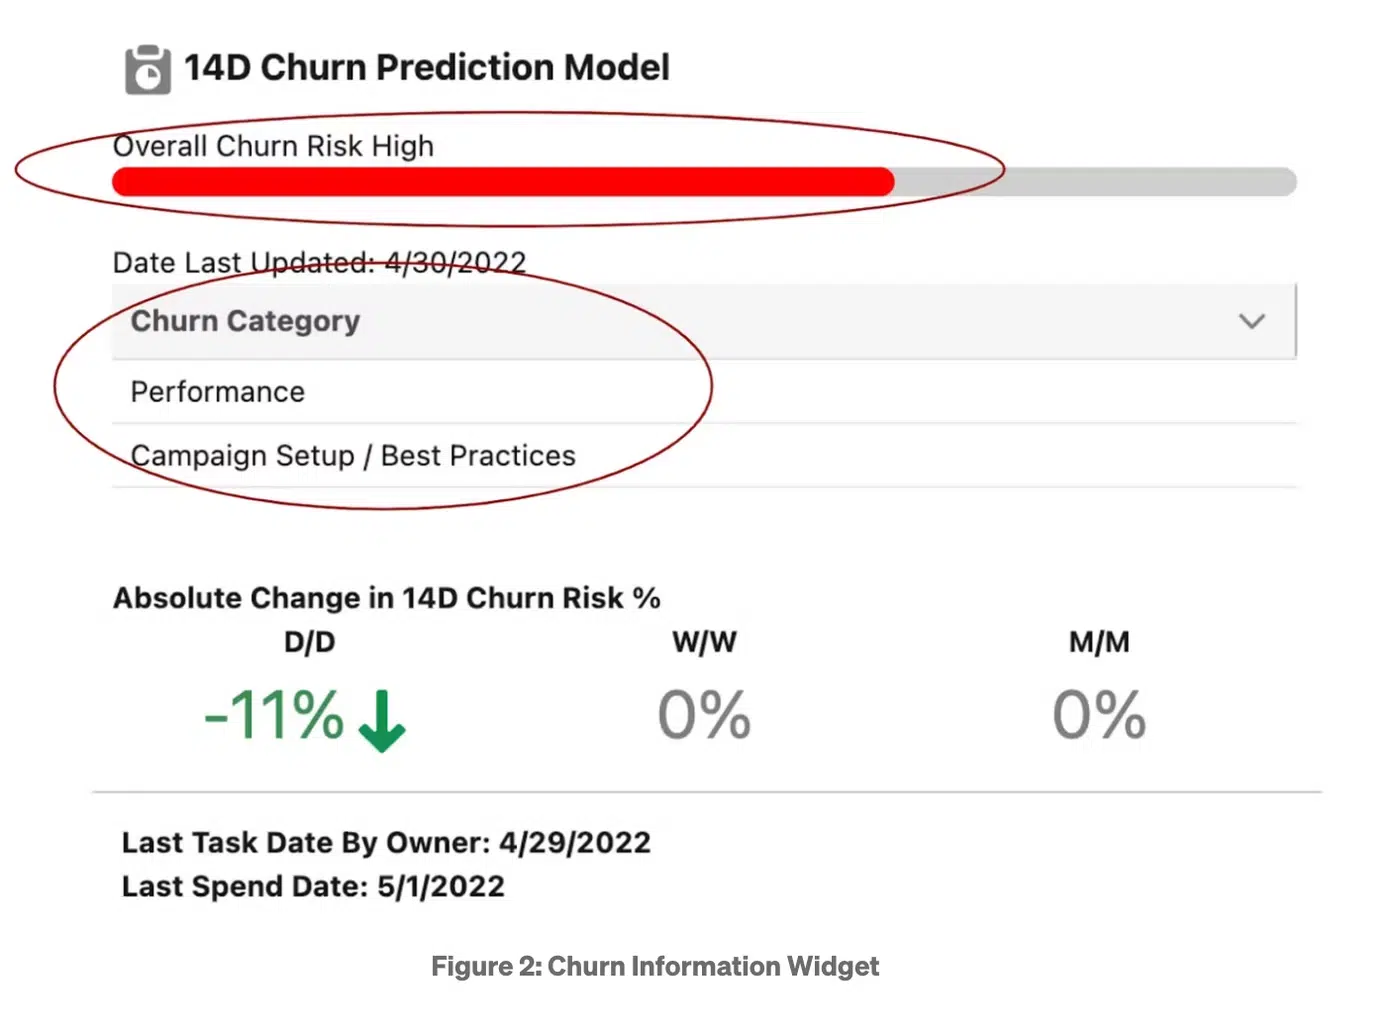Click the -11% D/D change value

(x=274, y=716)
